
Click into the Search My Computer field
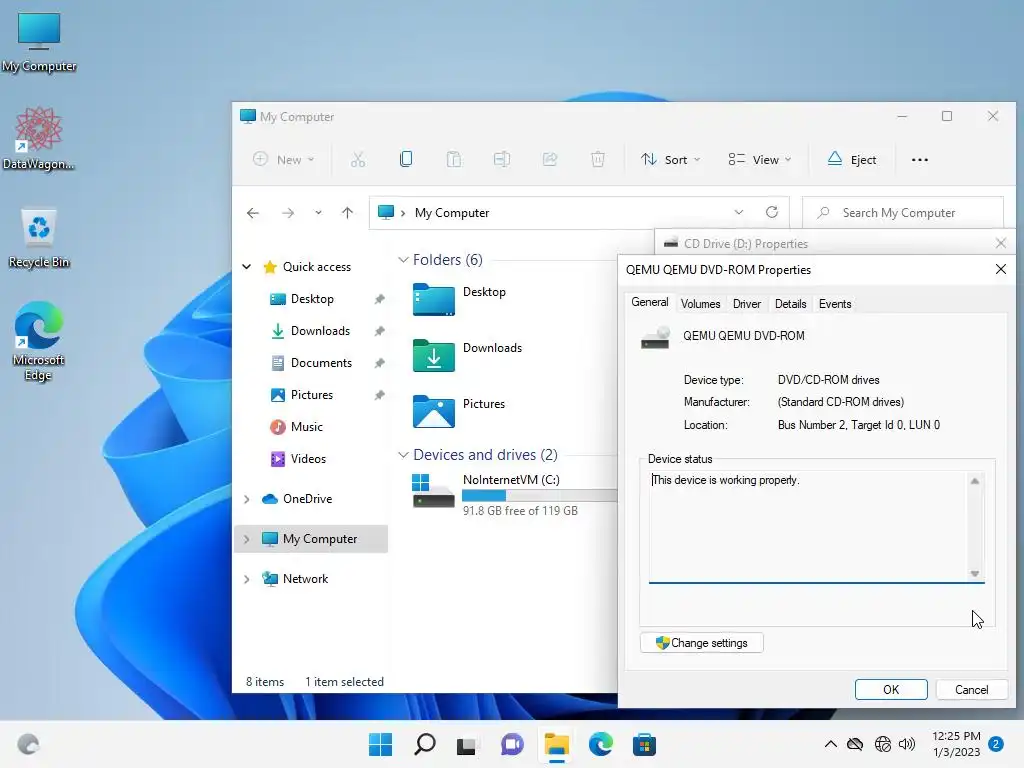[903, 213]
